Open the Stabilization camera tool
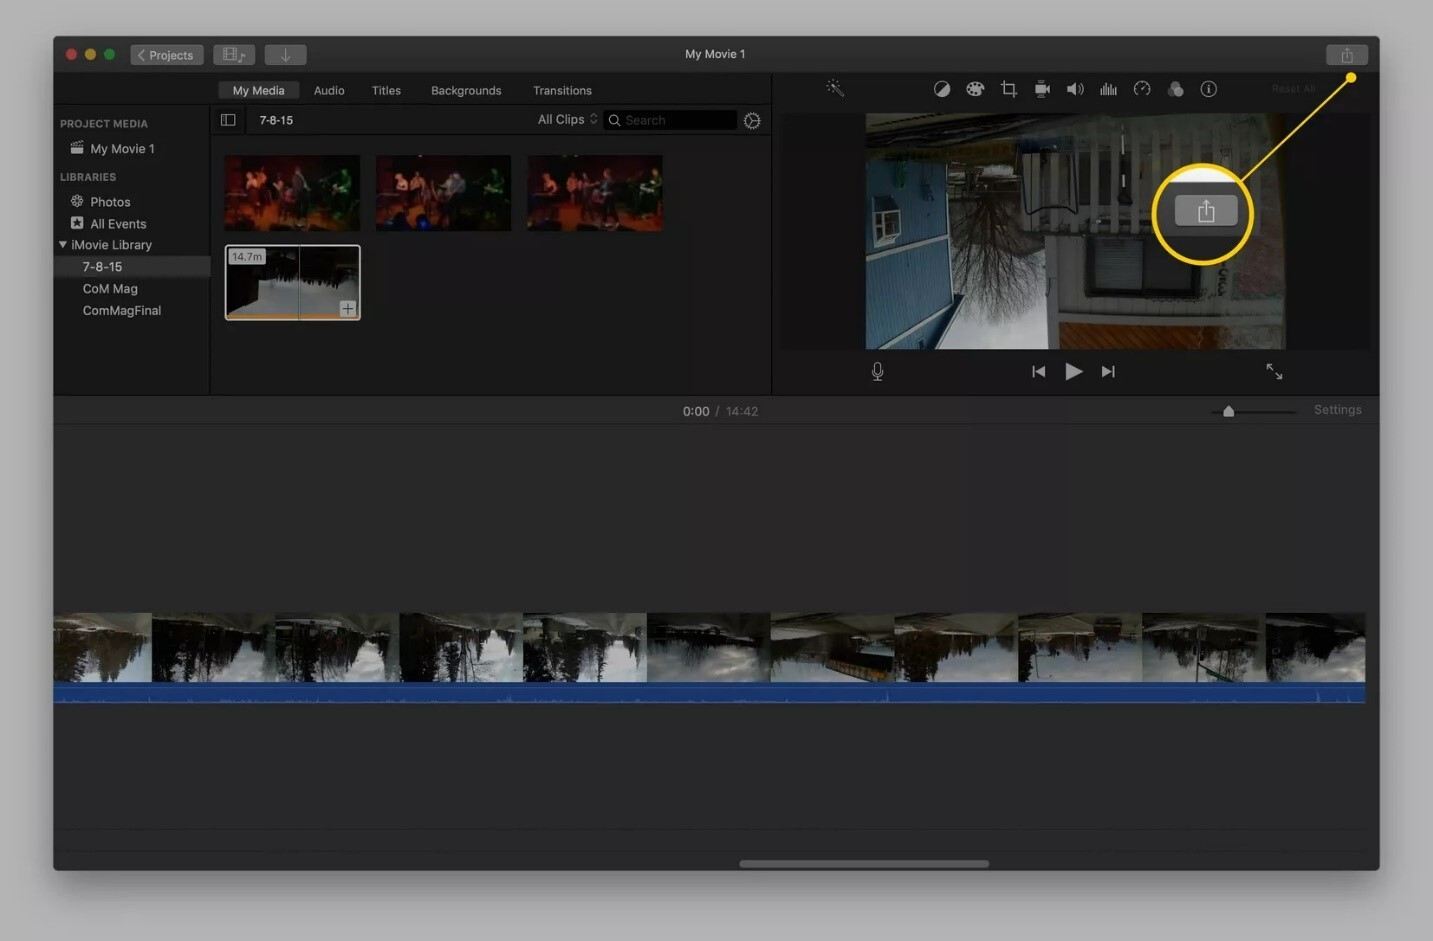This screenshot has height=941, width=1433. click(1041, 89)
